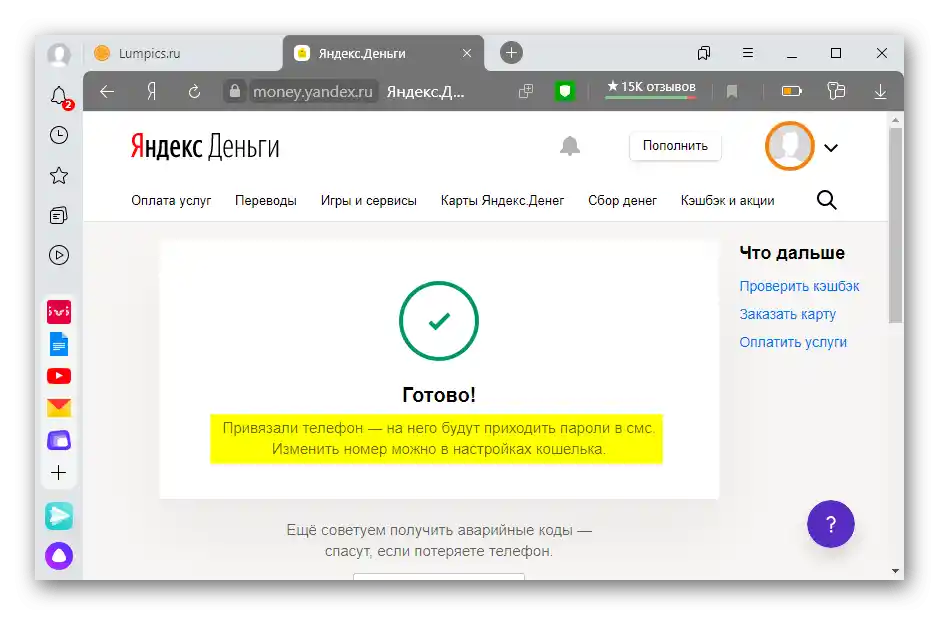Open the green Protect shield icon

pyautogui.click(x=564, y=91)
